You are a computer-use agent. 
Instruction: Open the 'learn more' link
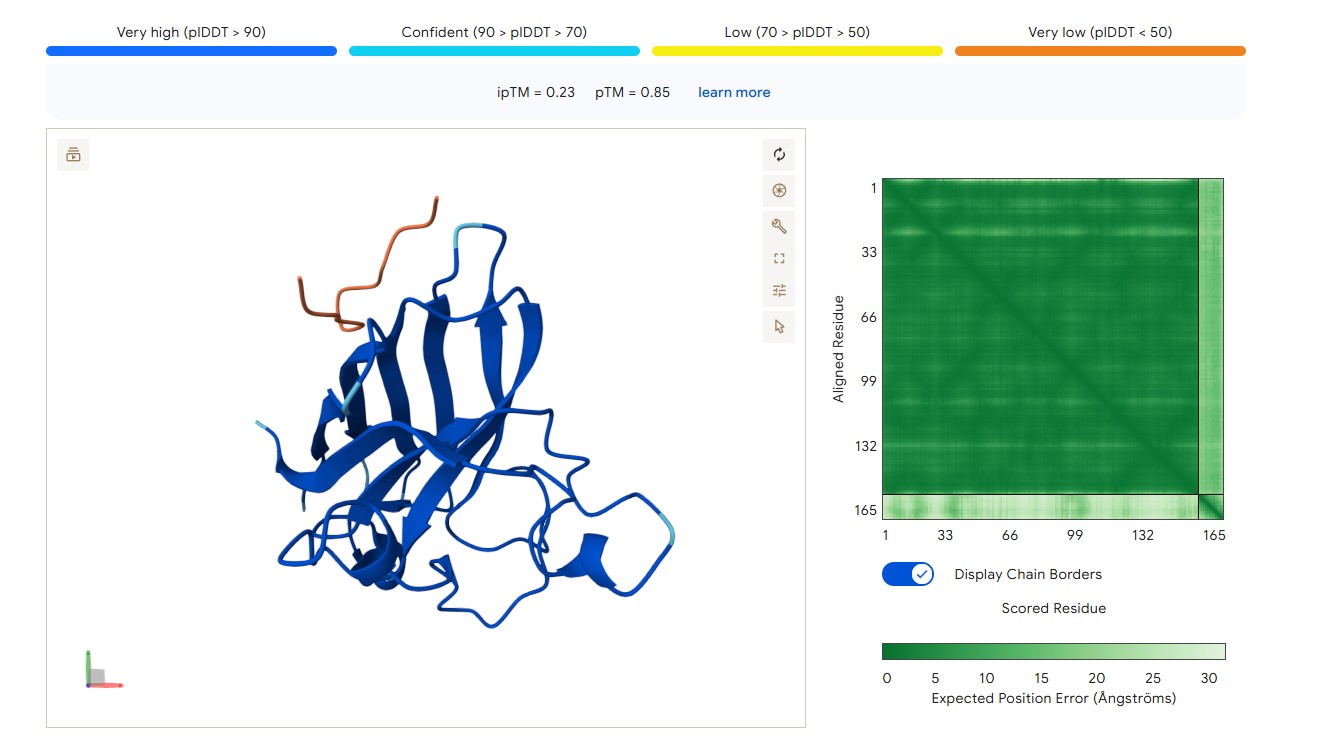[x=734, y=92]
